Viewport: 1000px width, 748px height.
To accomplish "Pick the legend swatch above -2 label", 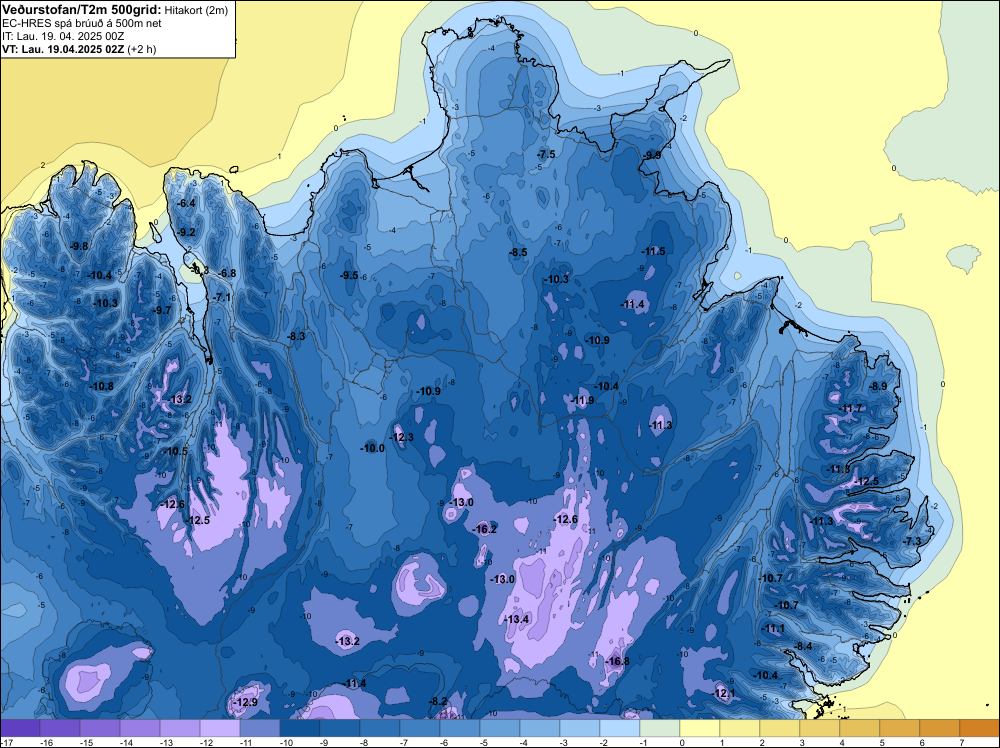I will pos(620,728).
